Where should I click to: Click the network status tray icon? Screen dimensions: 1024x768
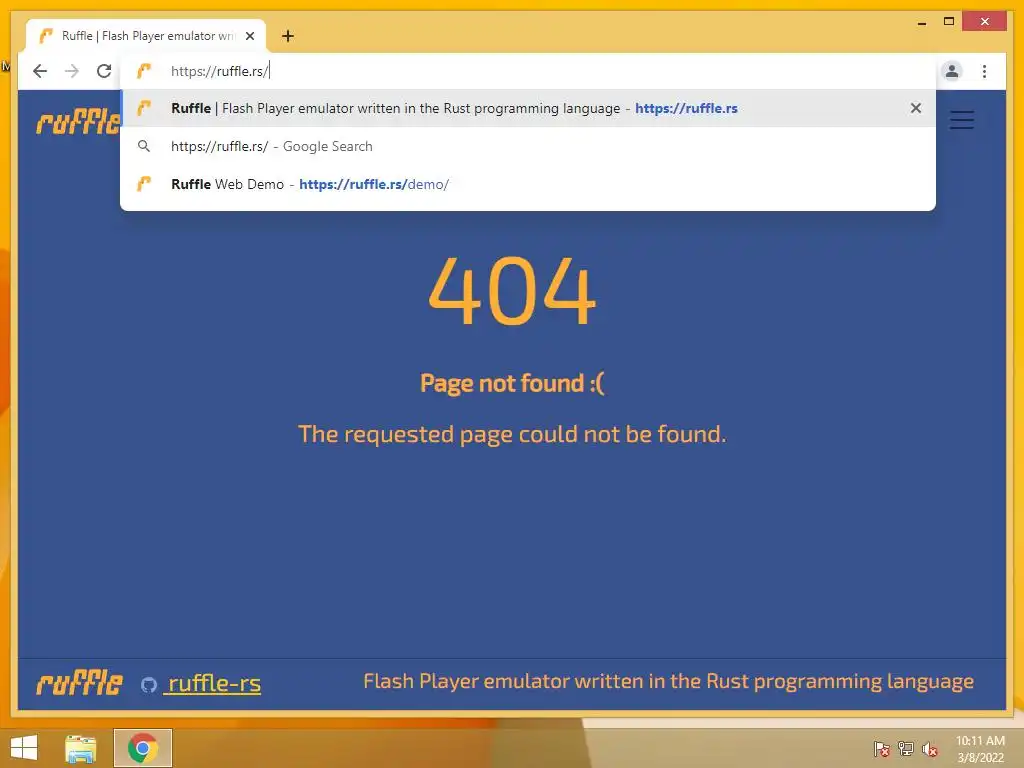coord(906,749)
